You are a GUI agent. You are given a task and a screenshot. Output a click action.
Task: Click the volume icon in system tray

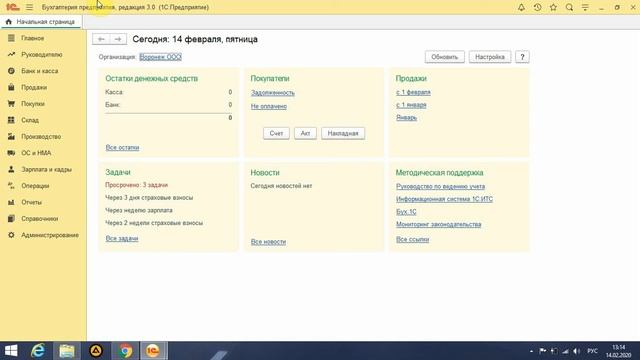pyautogui.click(x=576, y=351)
